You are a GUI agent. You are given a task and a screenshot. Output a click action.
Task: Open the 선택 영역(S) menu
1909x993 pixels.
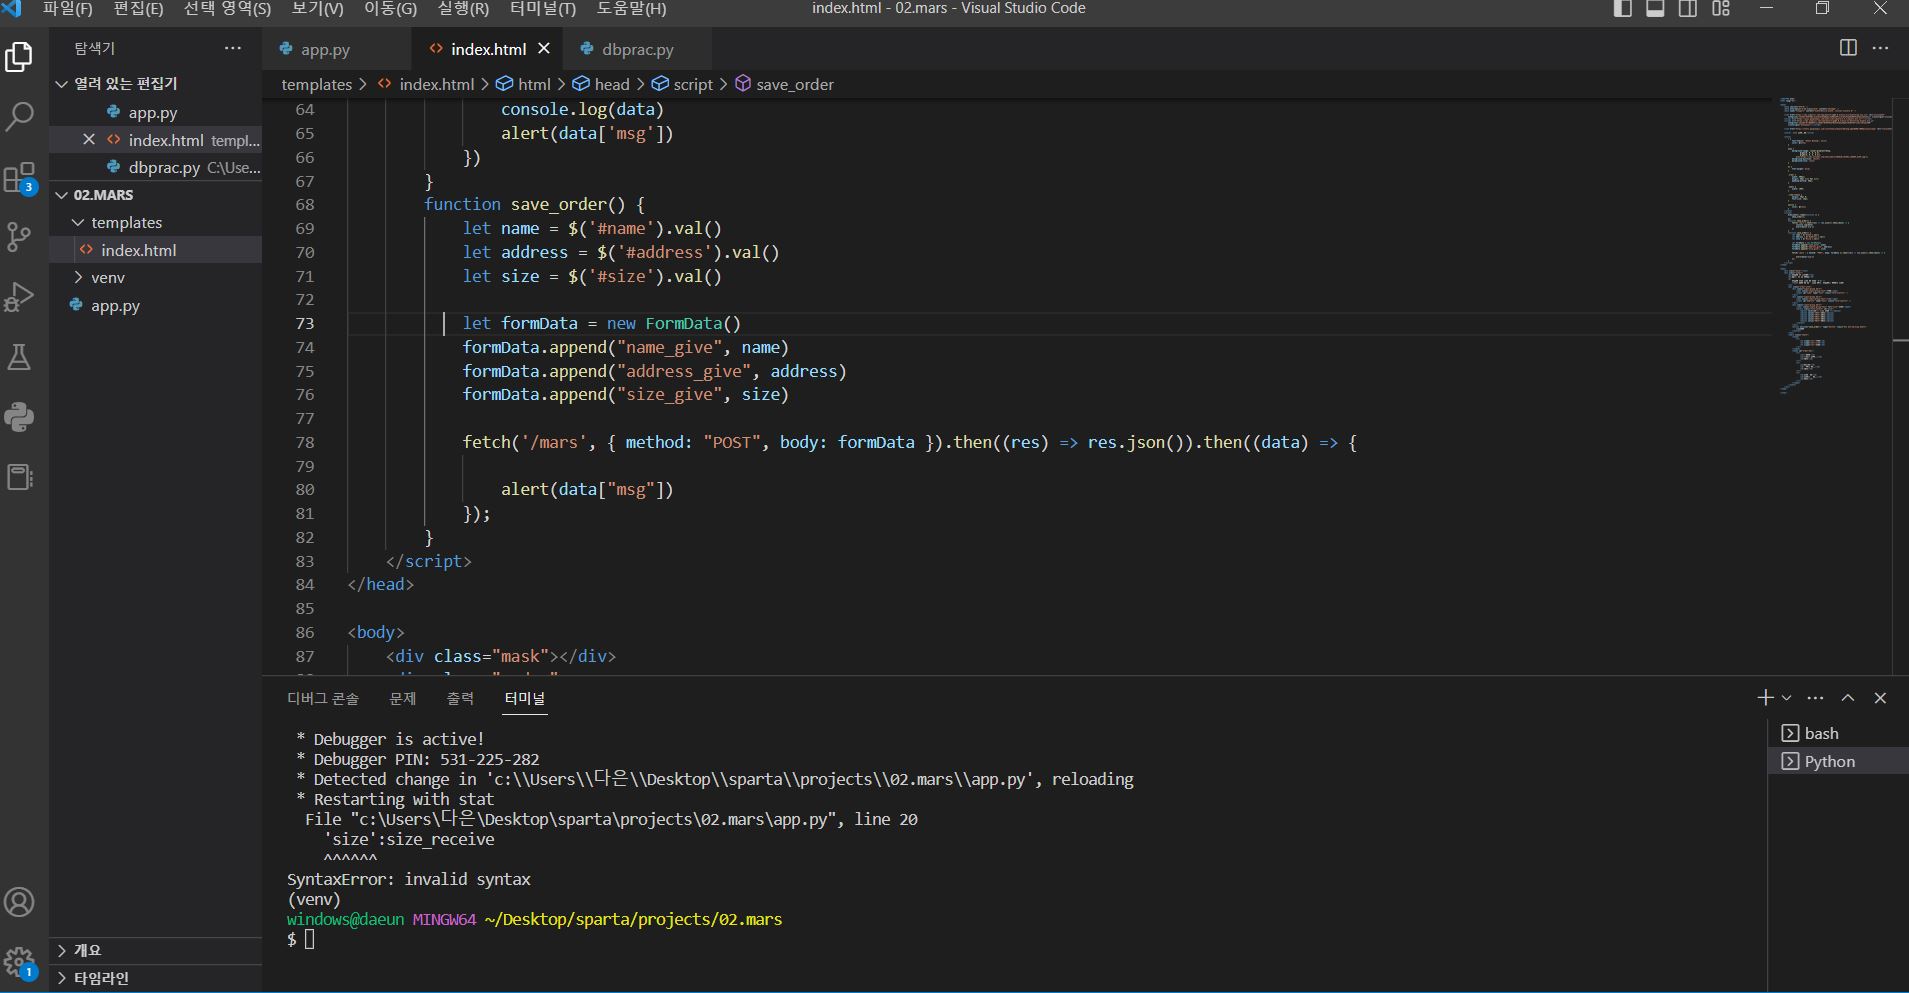[227, 9]
